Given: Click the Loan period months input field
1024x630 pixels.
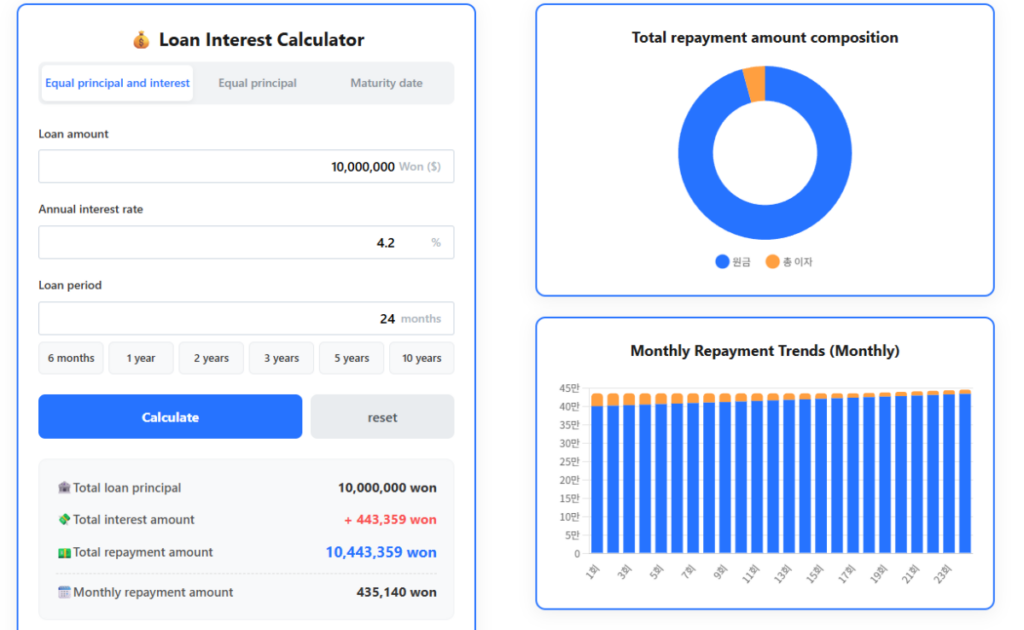Looking at the screenshot, I should point(220,319).
